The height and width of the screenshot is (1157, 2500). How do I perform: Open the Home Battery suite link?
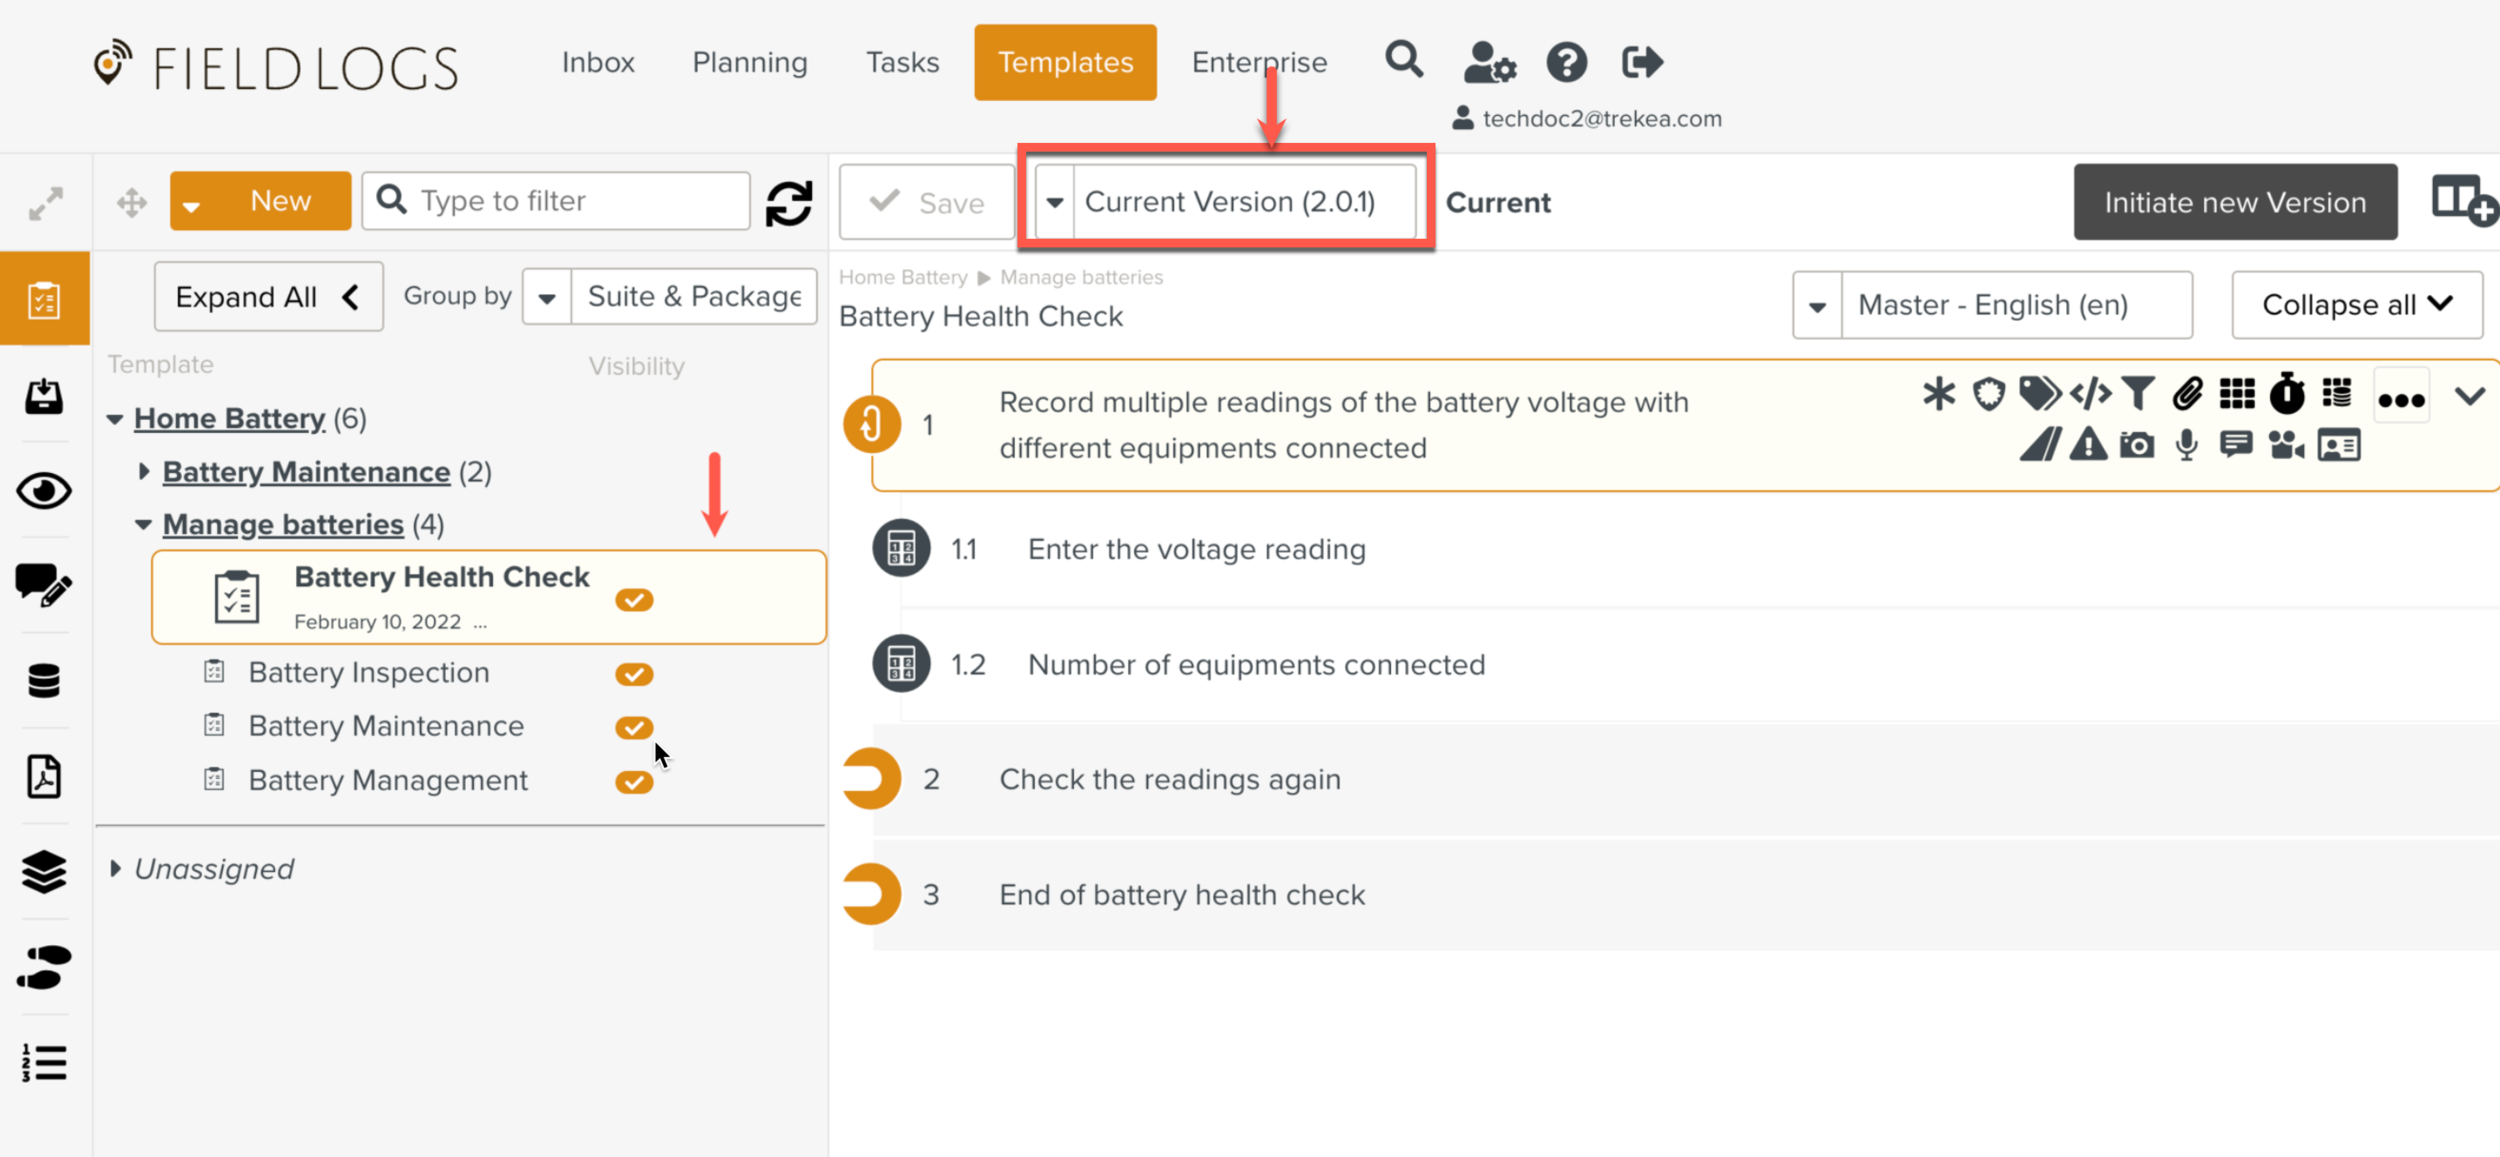pyautogui.click(x=229, y=419)
